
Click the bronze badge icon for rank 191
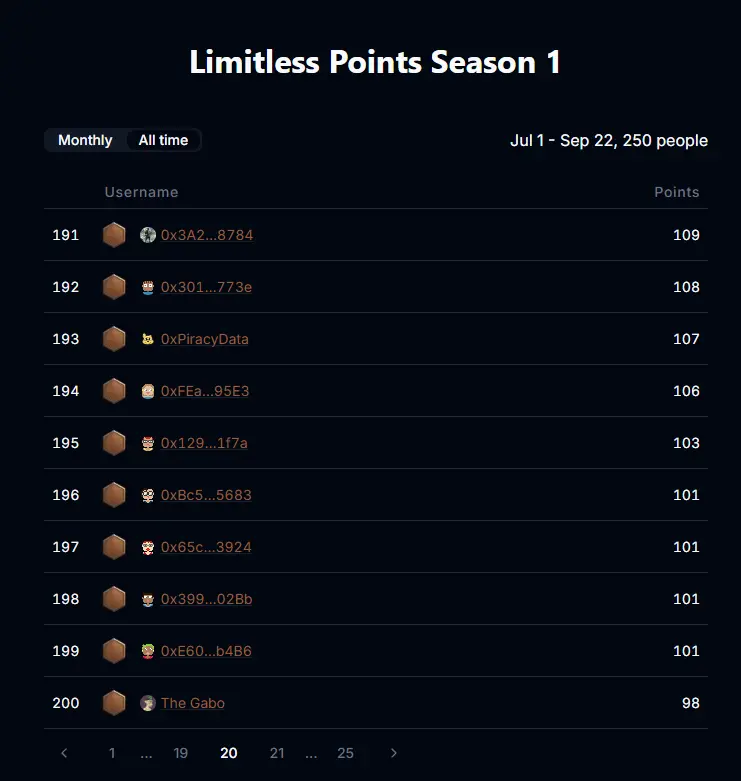(x=114, y=235)
